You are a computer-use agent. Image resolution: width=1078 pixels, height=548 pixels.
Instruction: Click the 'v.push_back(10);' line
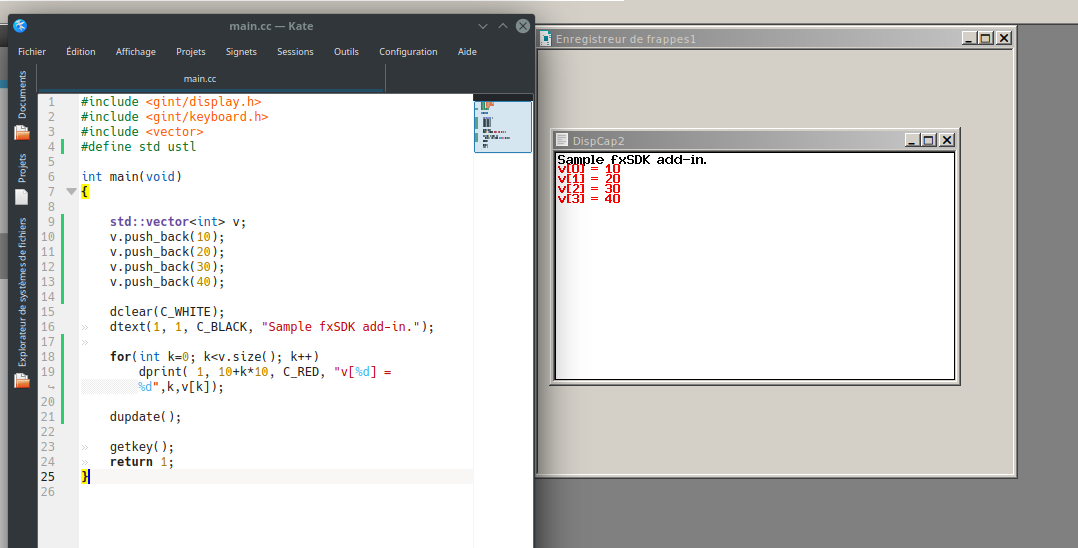(167, 237)
